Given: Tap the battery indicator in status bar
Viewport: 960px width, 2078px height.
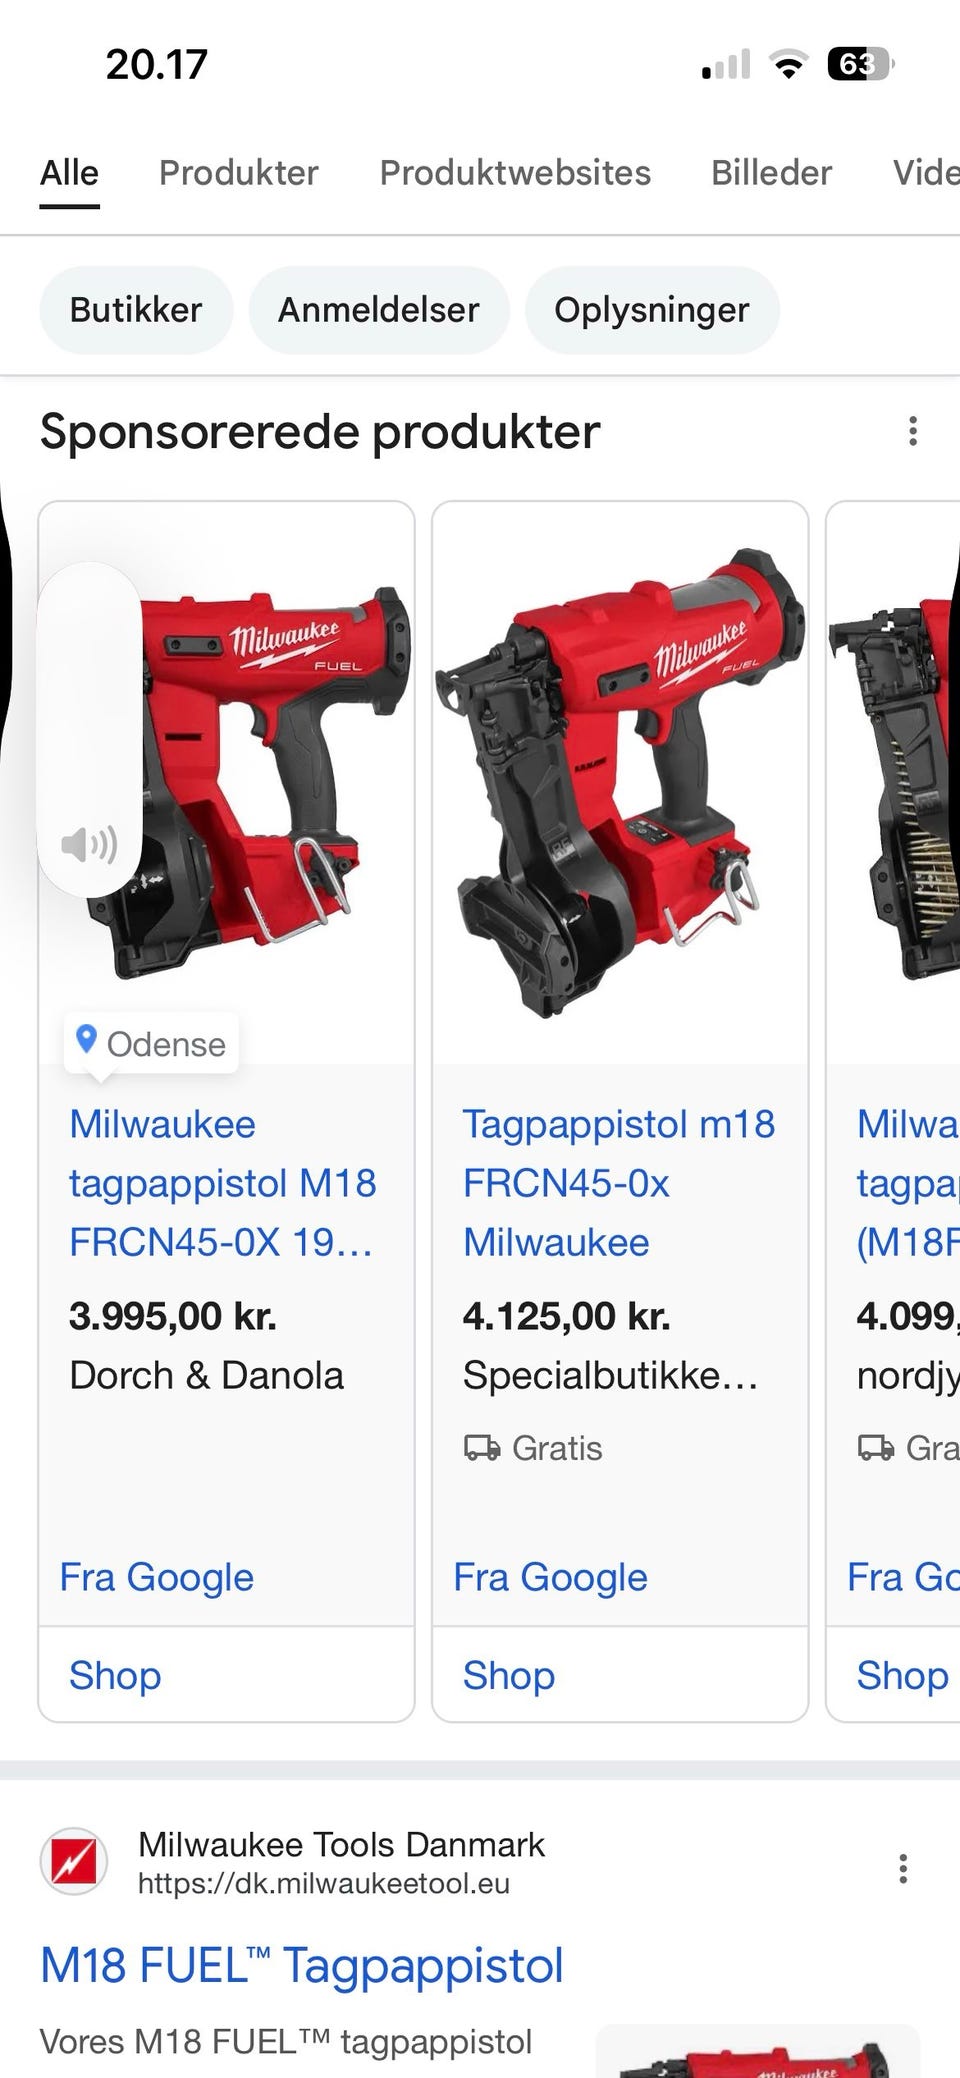Looking at the screenshot, I should click(860, 65).
